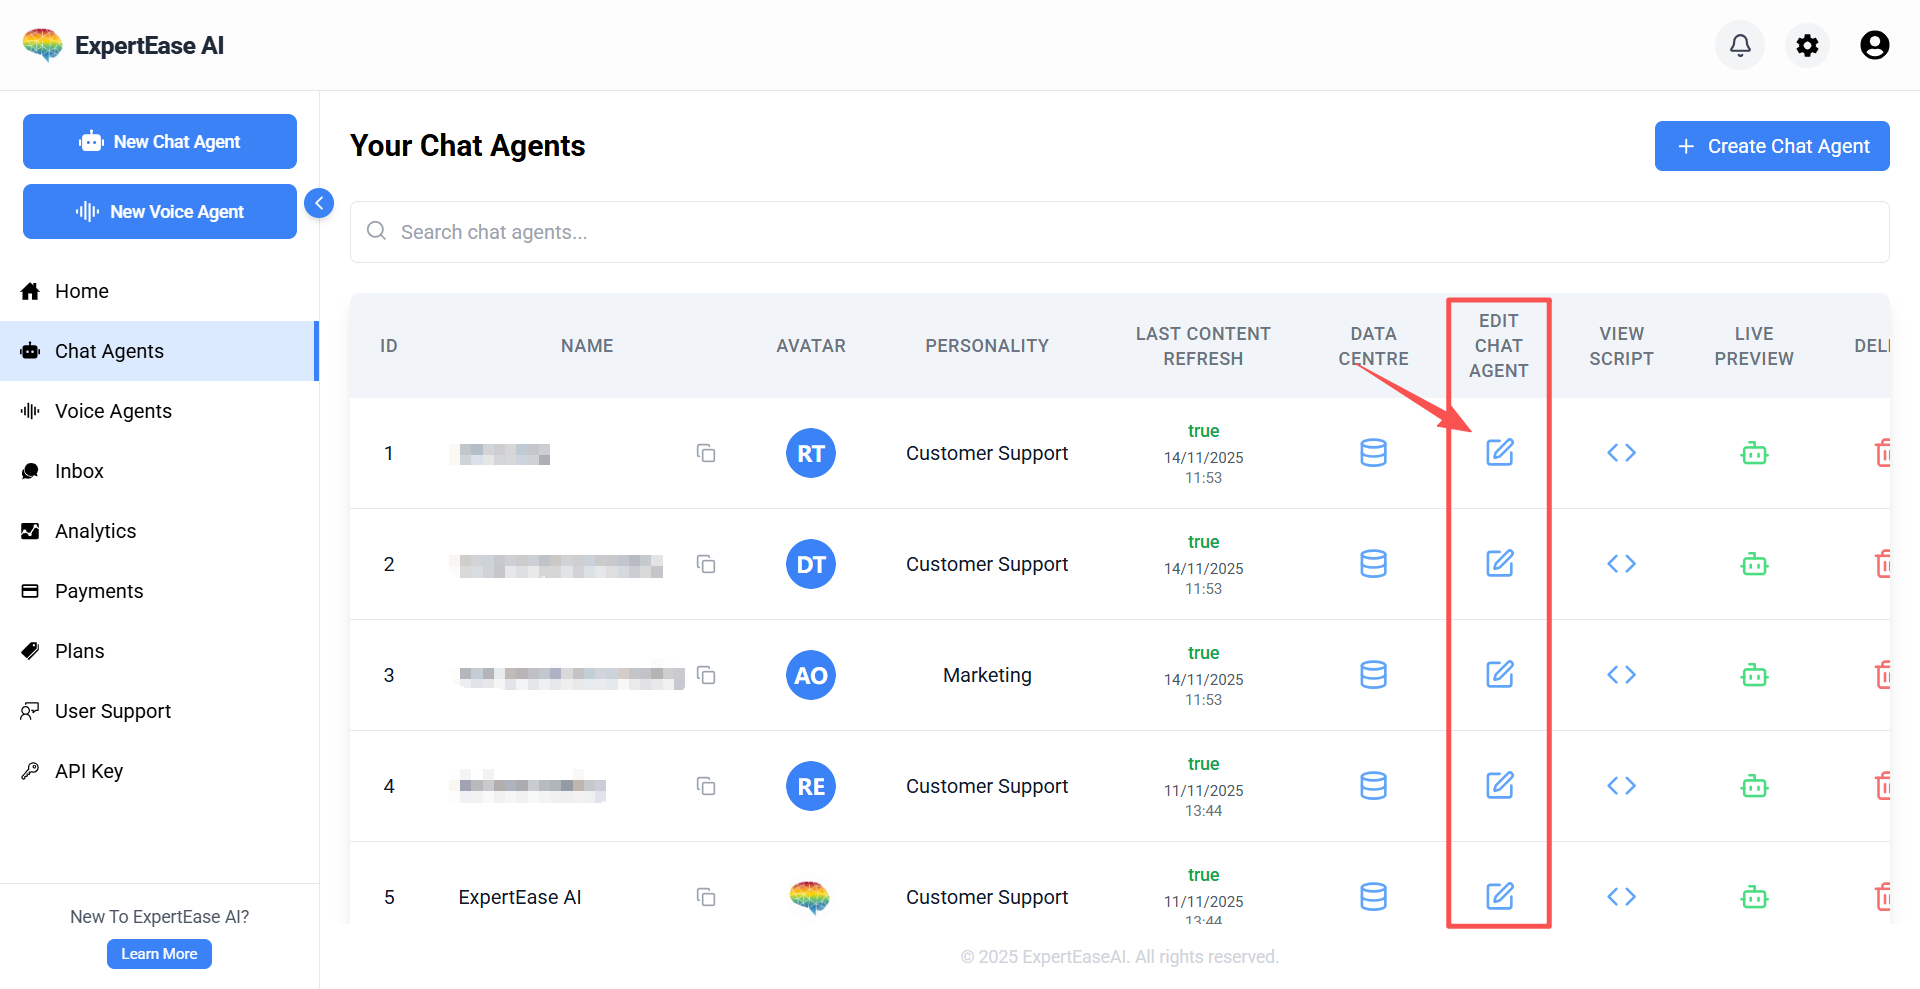Open settings gear icon in header
Image resolution: width=1920 pixels, height=989 pixels.
click(x=1807, y=45)
